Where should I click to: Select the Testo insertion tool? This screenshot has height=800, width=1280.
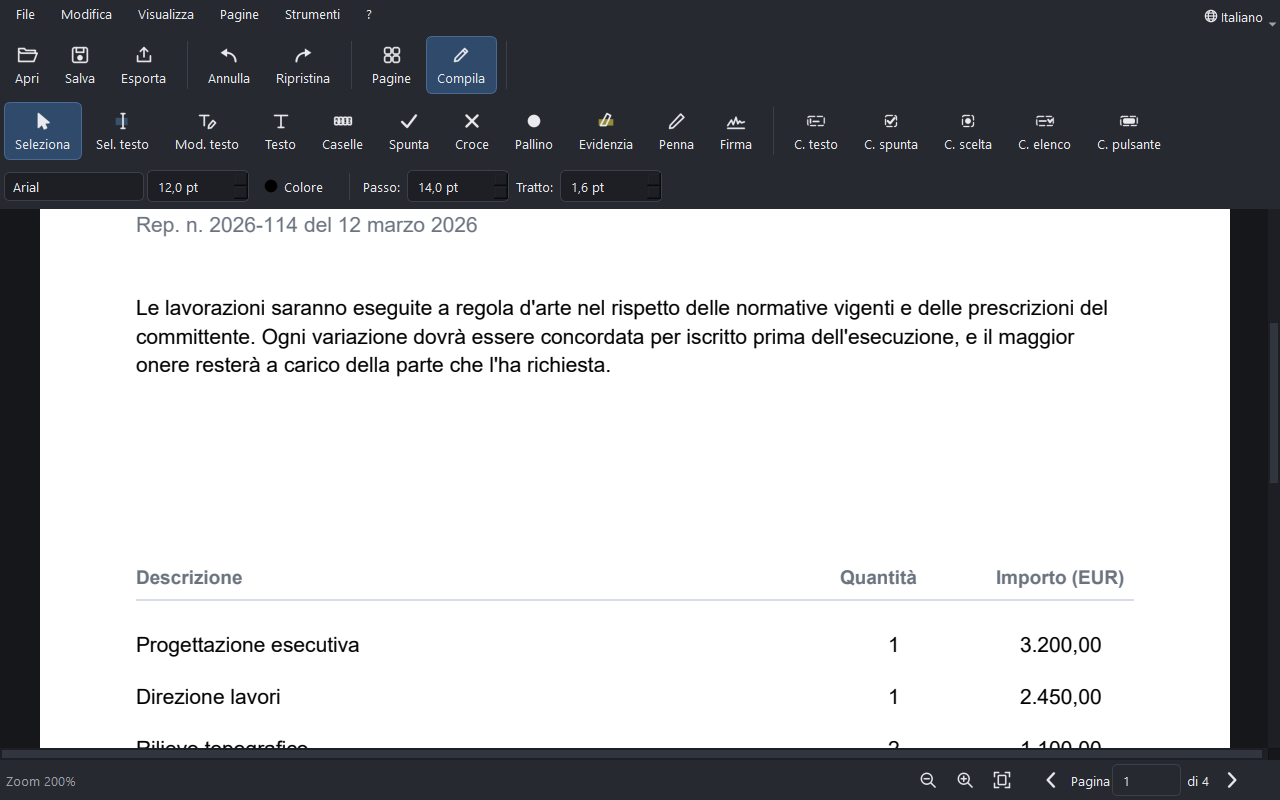tap(280, 131)
